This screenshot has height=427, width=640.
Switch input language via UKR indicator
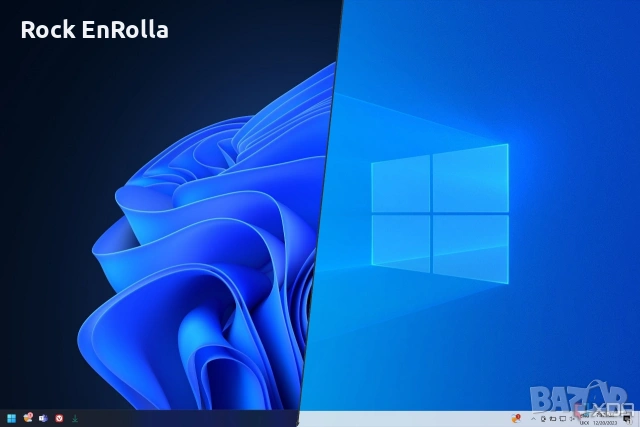(x=582, y=423)
